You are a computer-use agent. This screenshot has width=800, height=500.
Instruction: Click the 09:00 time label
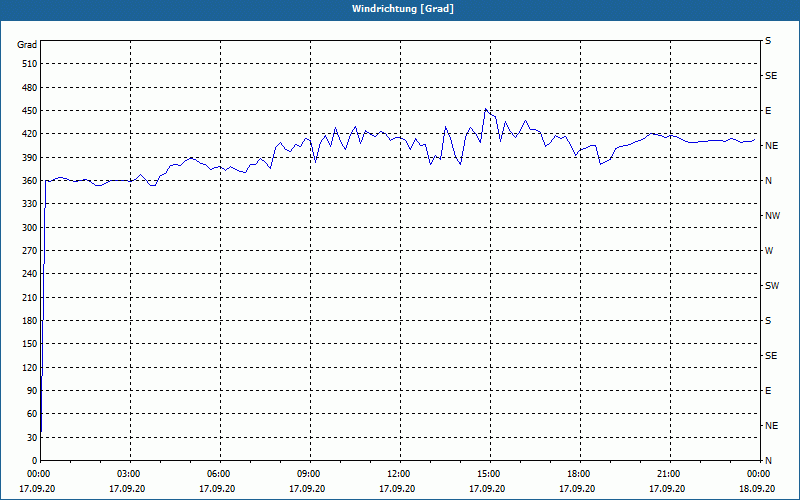(310, 474)
